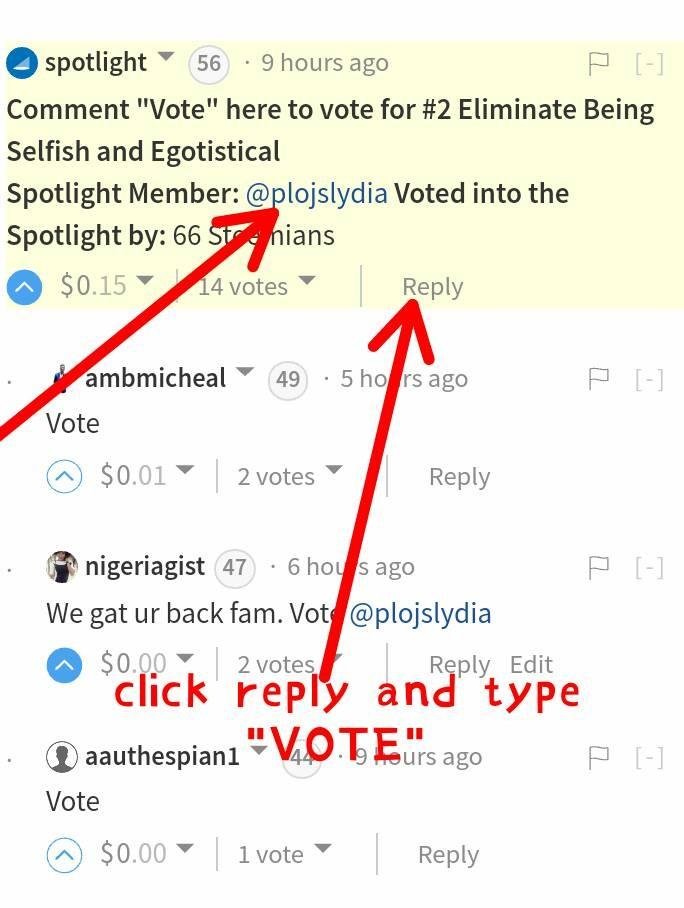
Task: Reply to the spotlight comment
Action: click(x=433, y=287)
